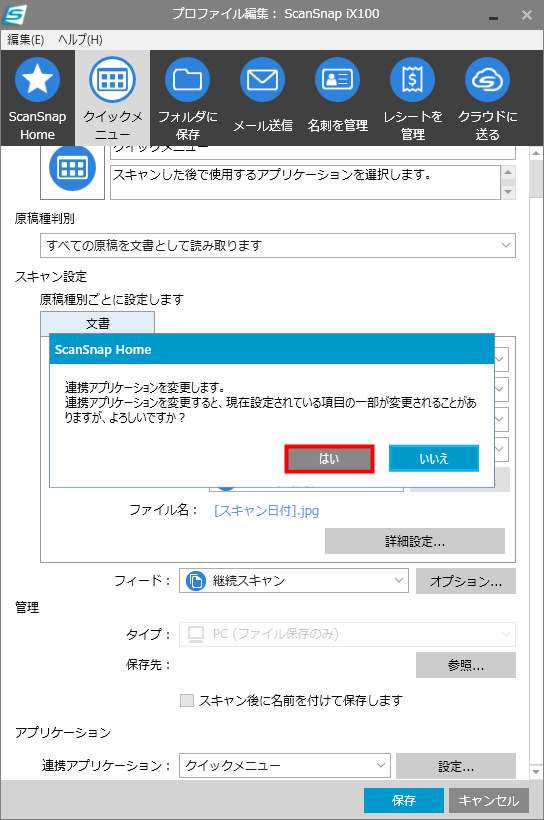Open the タイプ PC (ファイル保存のみ) dropdown
The width and height of the screenshot is (544, 820).
pos(347,634)
